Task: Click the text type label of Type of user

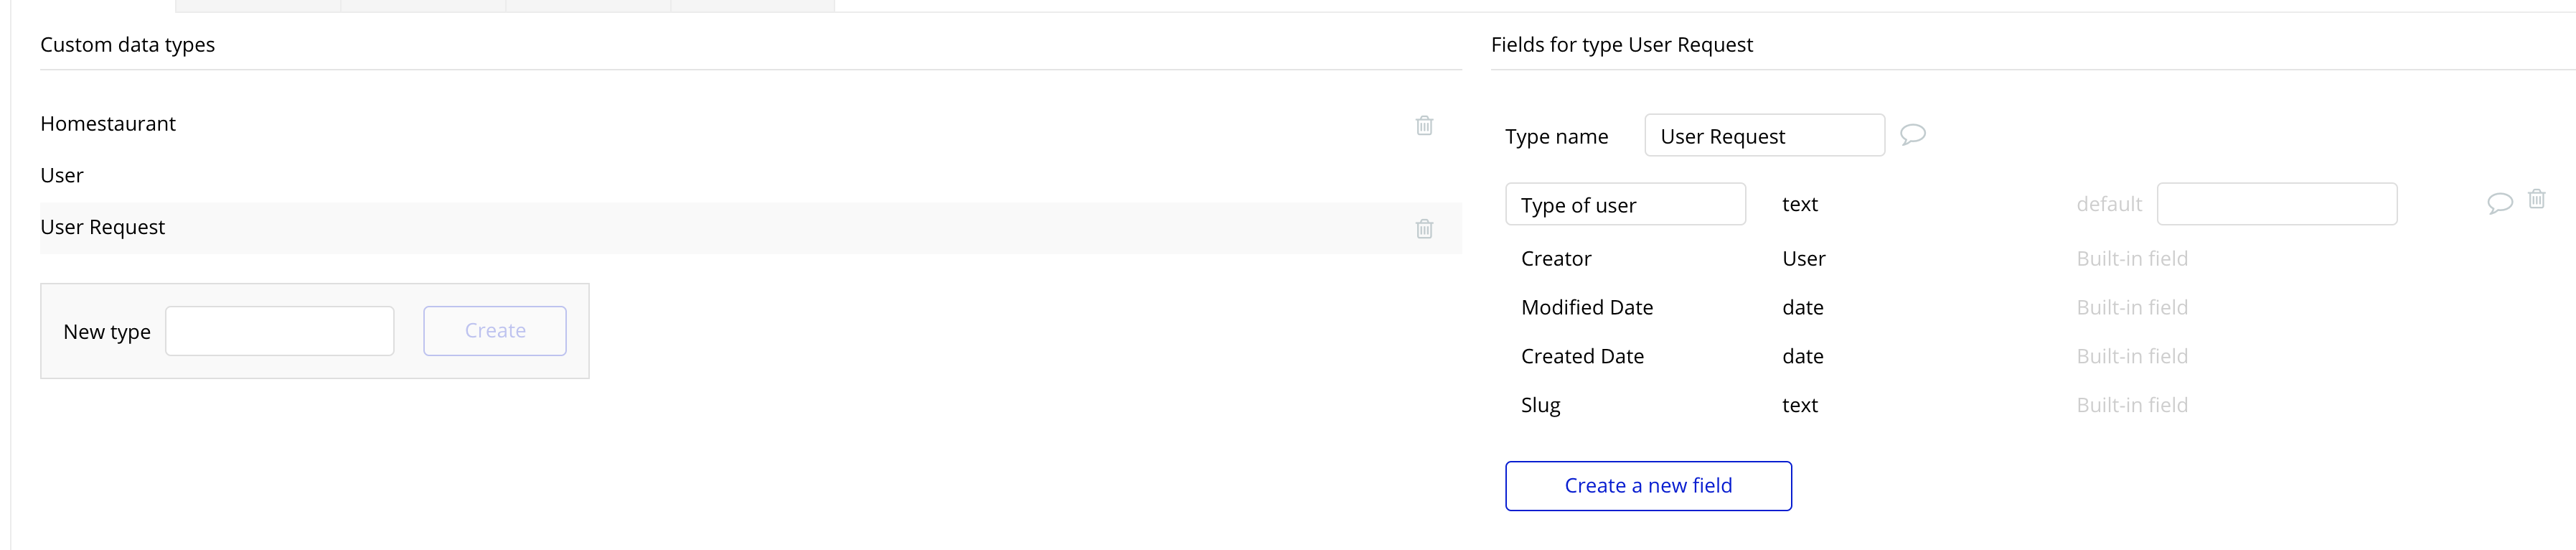Action: point(1799,205)
